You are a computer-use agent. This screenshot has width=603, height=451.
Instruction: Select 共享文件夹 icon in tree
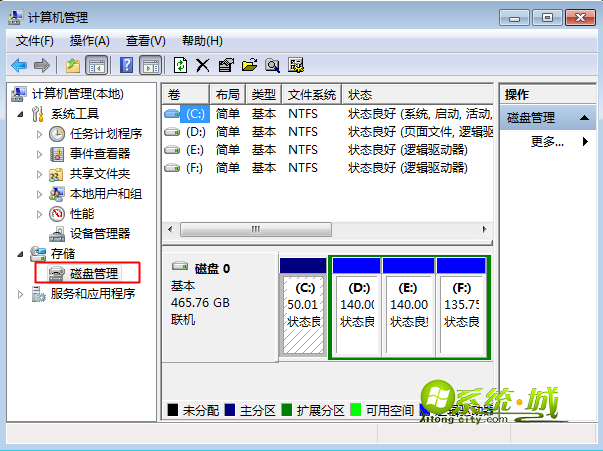[57, 174]
